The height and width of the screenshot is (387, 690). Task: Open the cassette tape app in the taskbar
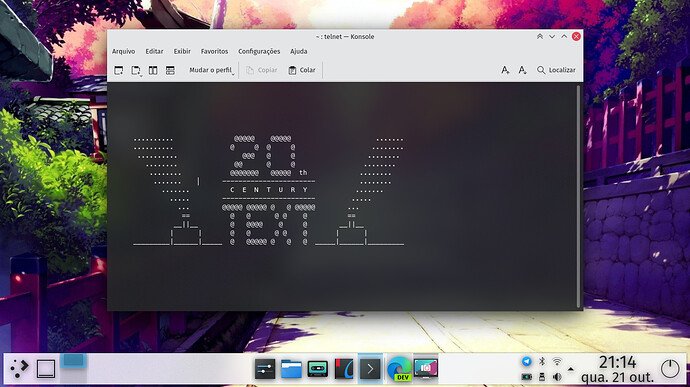[x=317, y=369]
